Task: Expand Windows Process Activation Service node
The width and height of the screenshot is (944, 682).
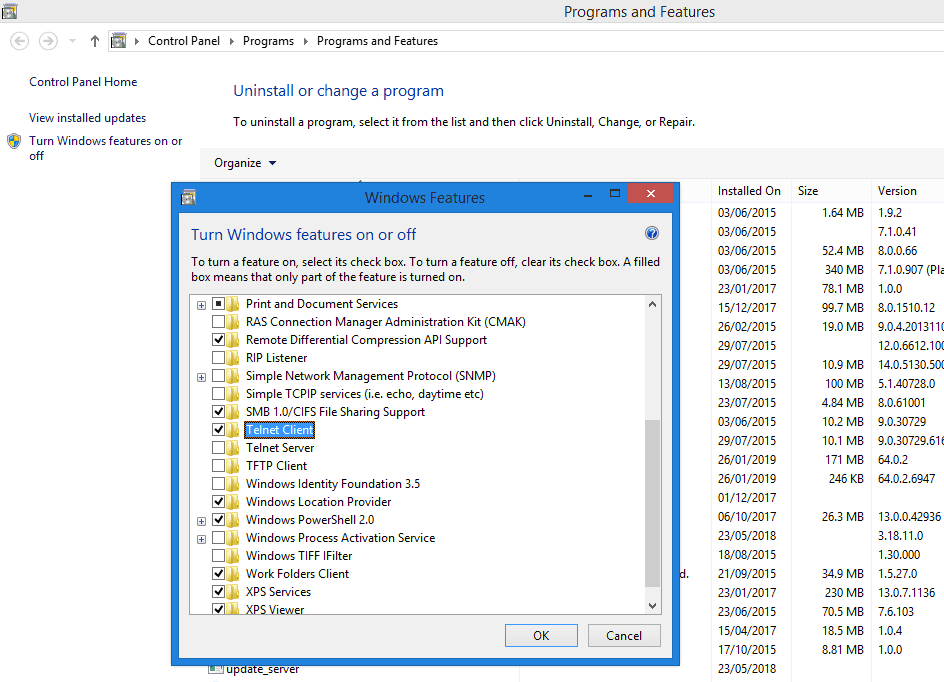Action: point(202,539)
